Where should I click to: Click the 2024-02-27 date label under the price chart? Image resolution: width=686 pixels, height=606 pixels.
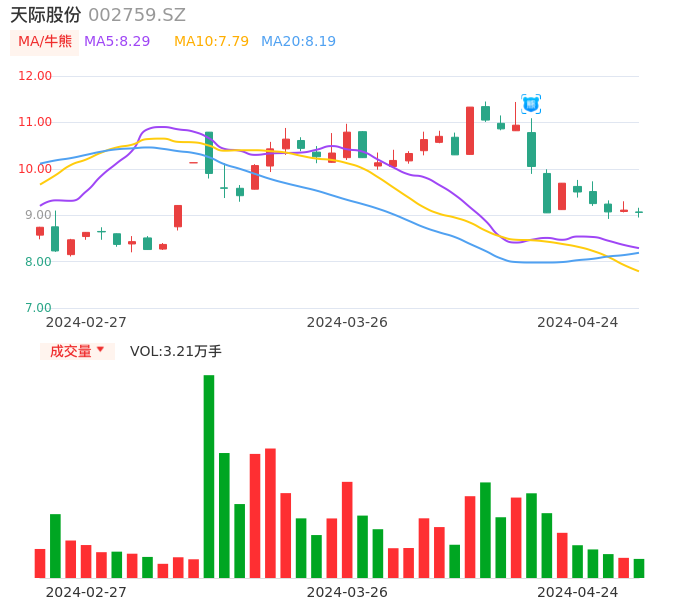coord(86,322)
